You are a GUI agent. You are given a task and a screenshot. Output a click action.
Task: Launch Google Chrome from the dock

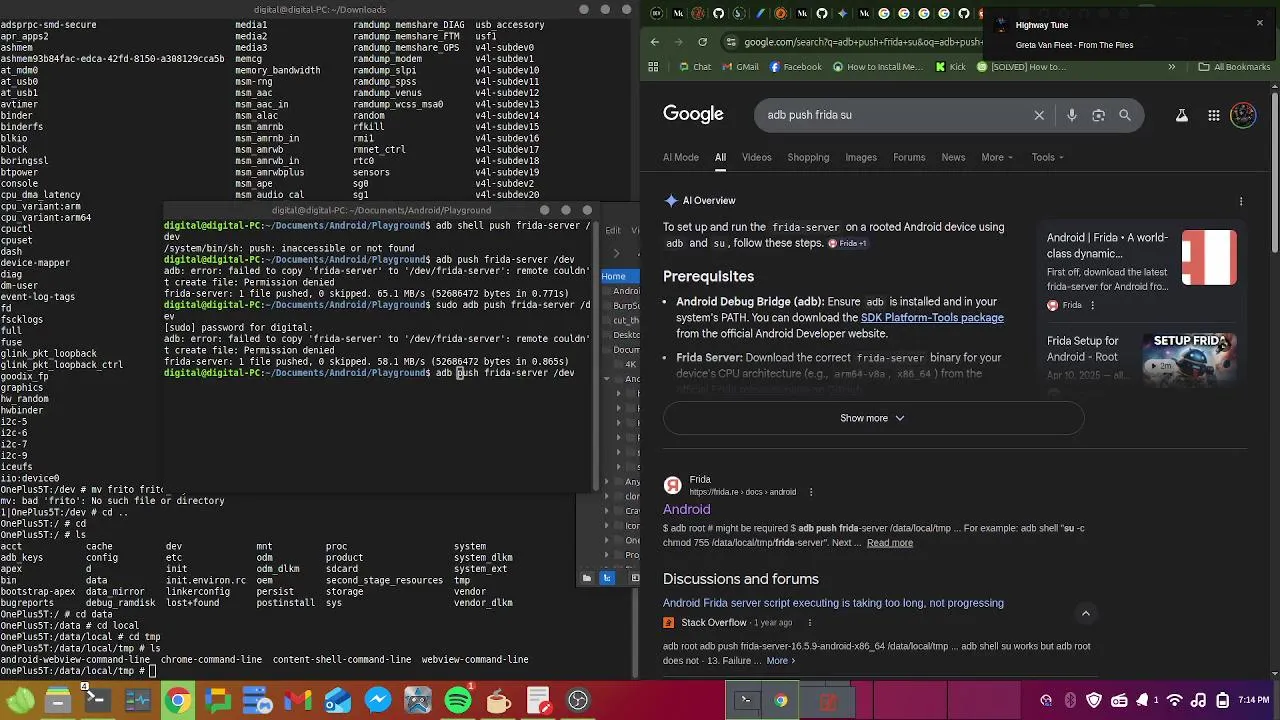pos(178,700)
